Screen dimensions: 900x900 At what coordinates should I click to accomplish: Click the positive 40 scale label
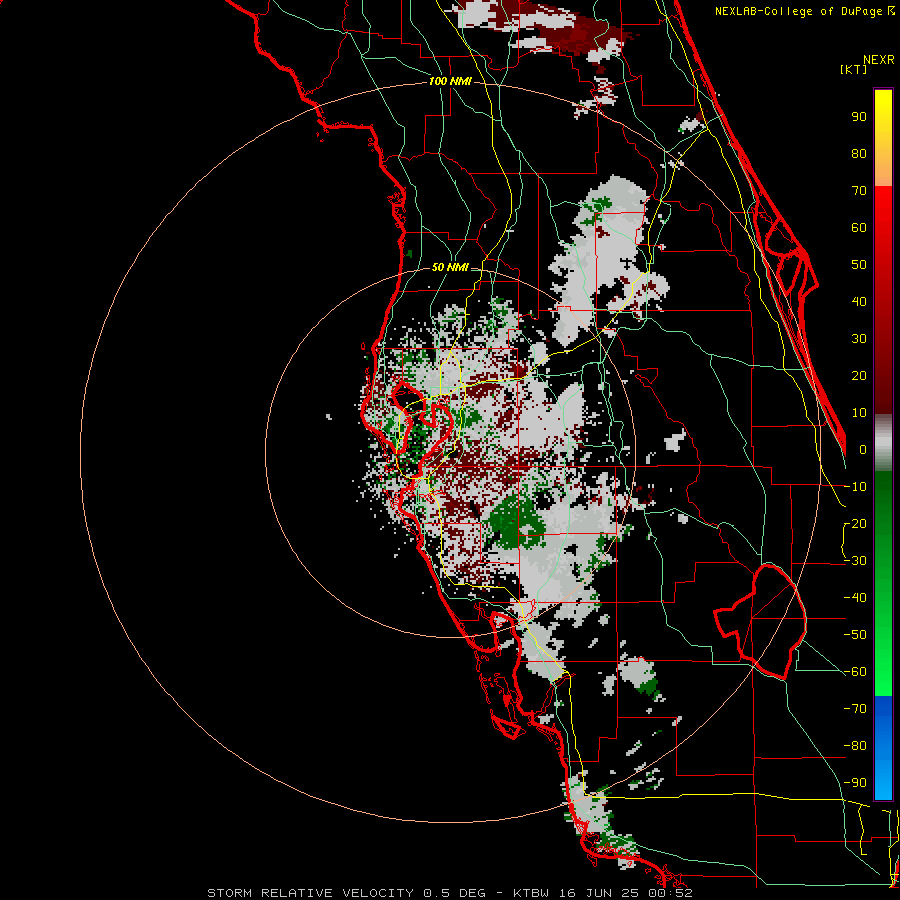[859, 301]
